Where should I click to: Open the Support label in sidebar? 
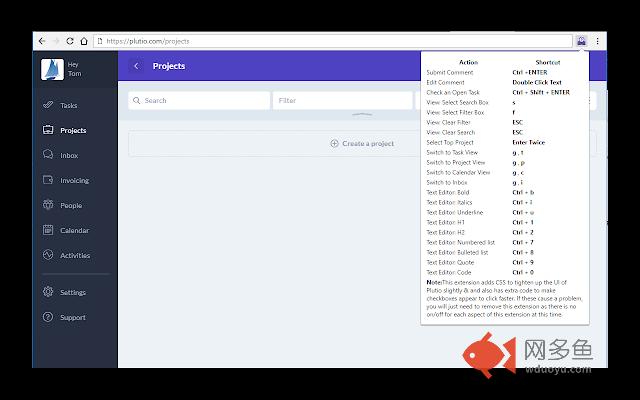click(x=73, y=318)
